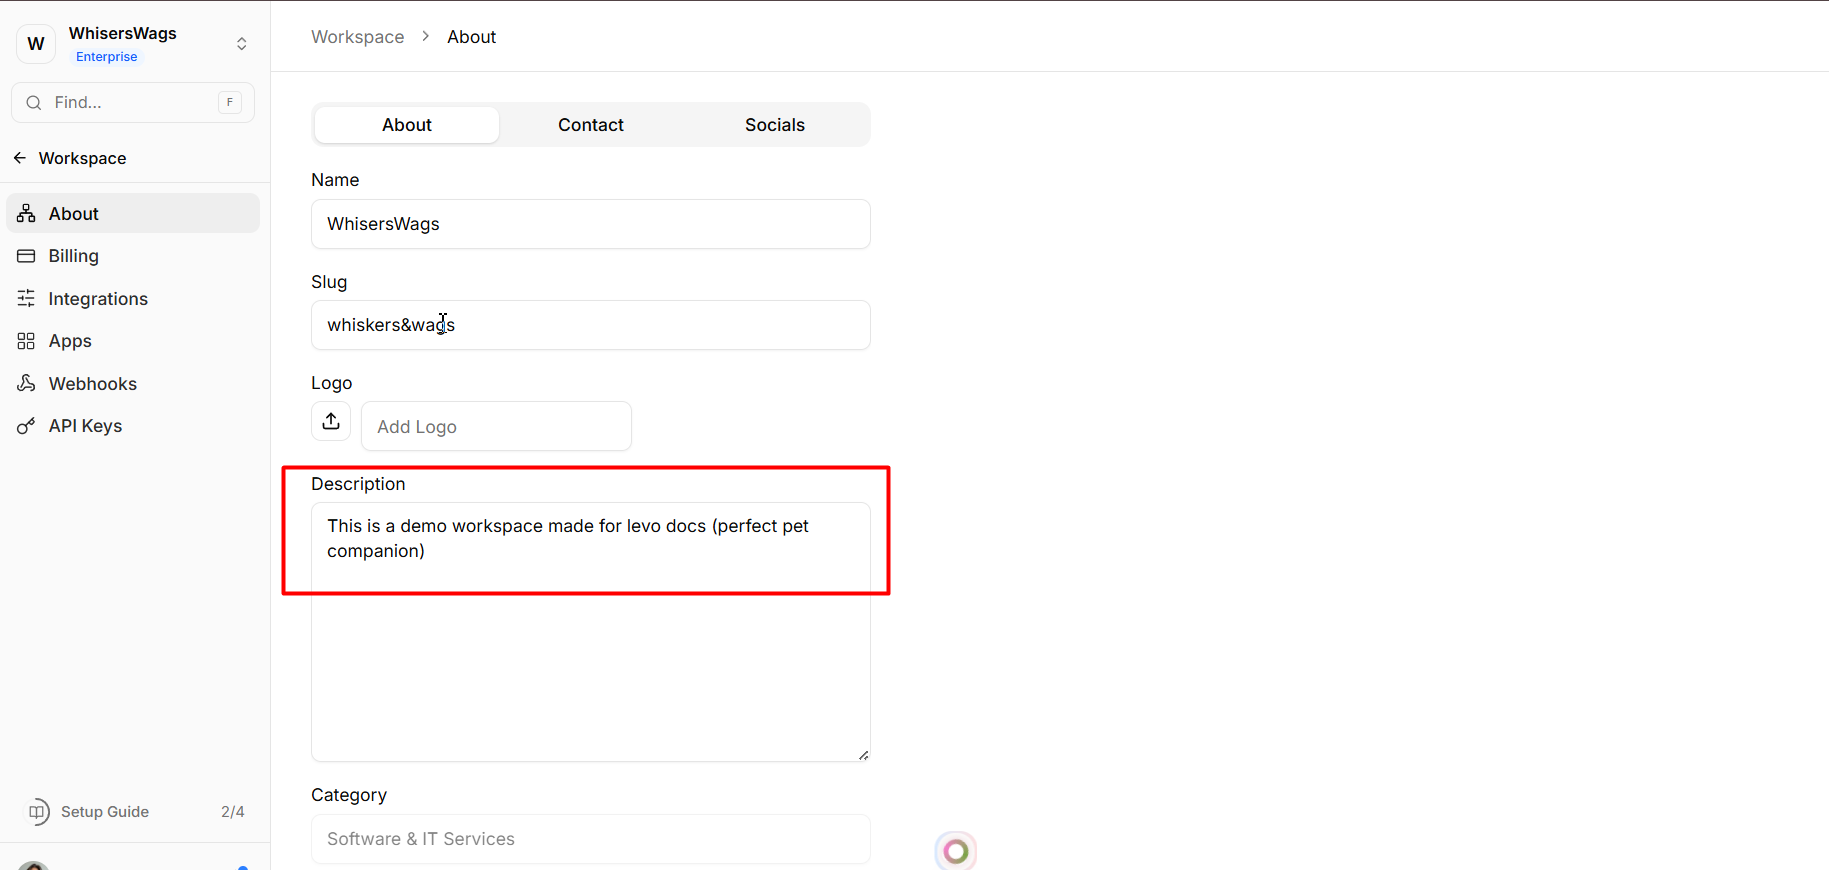Image resolution: width=1829 pixels, height=870 pixels.
Task: Click the circular assistant icon at bottom
Action: [x=956, y=851]
